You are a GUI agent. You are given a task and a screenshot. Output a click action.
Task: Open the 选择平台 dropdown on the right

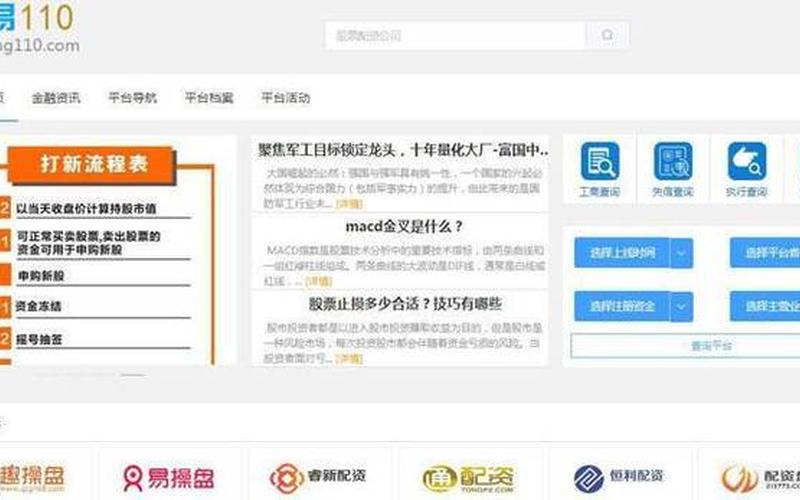765,253
